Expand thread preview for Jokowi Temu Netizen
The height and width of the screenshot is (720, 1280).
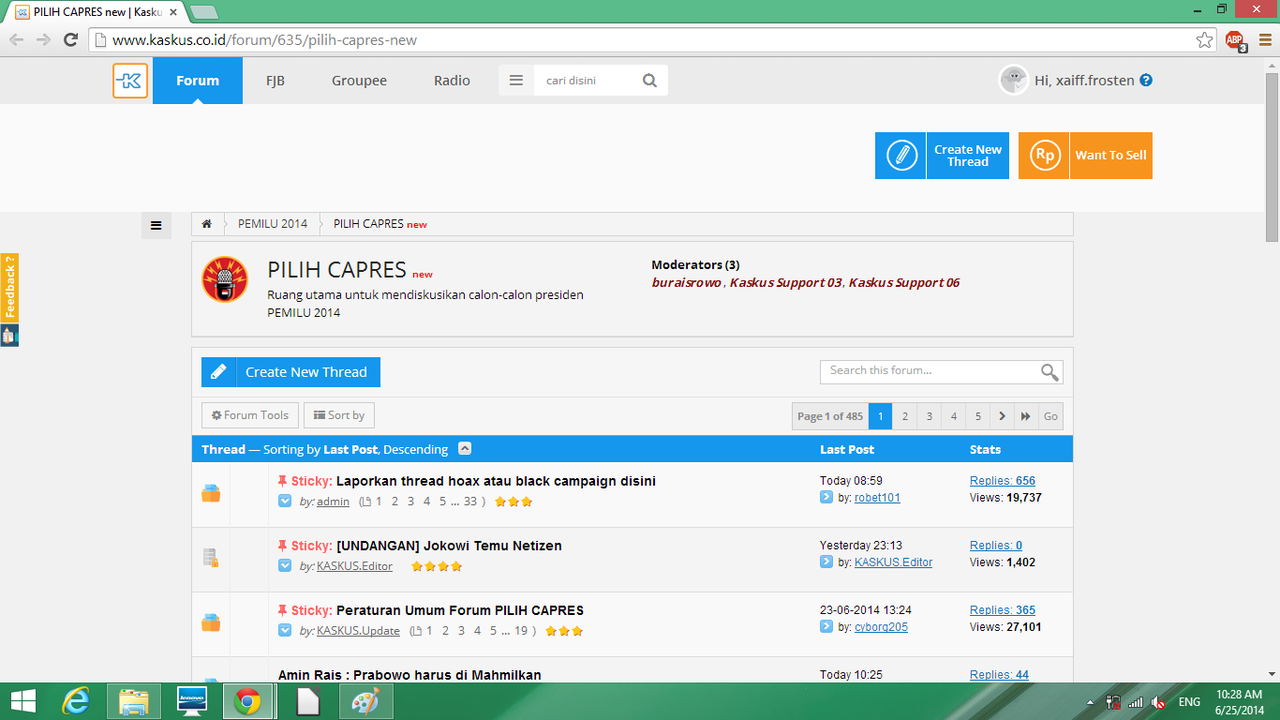(285, 566)
